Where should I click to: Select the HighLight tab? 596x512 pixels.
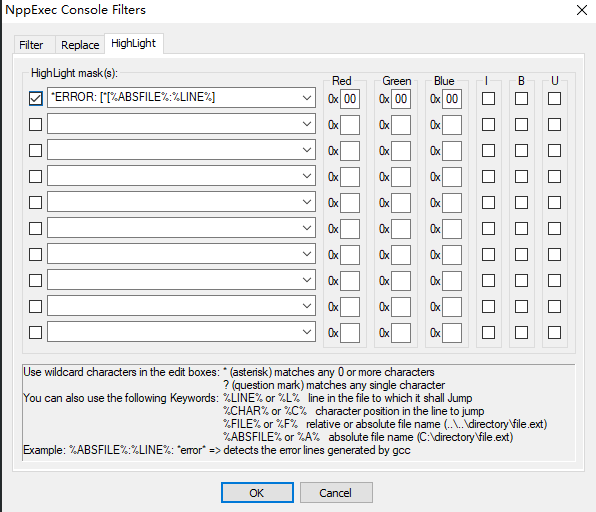(x=133, y=43)
